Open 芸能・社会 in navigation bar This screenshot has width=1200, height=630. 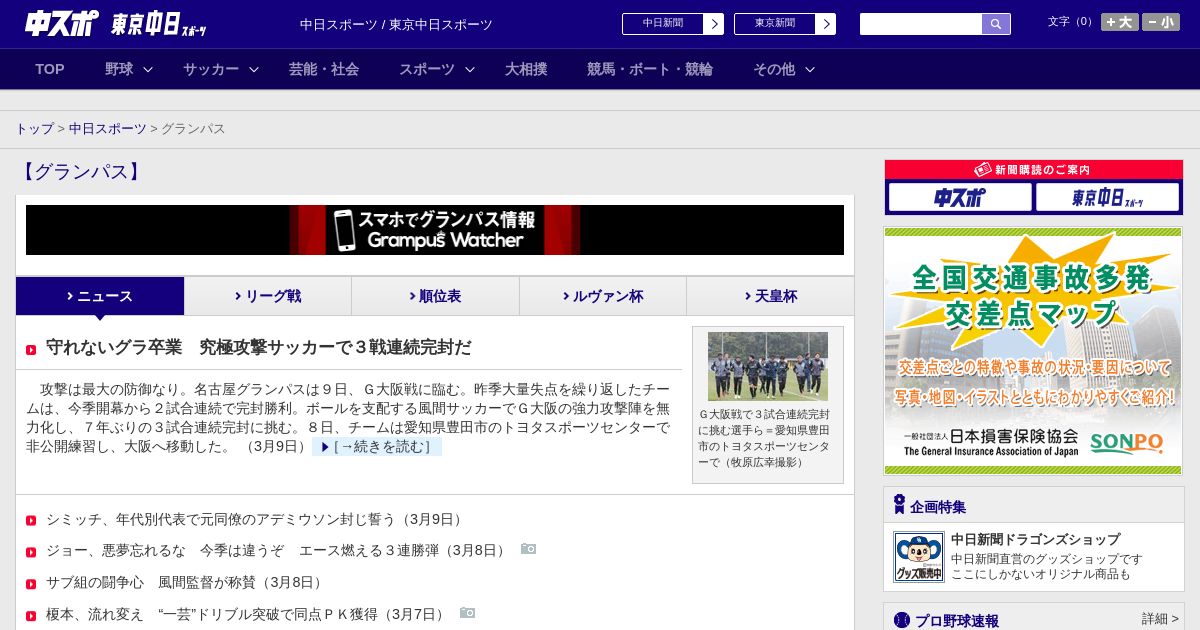pos(324,69)
